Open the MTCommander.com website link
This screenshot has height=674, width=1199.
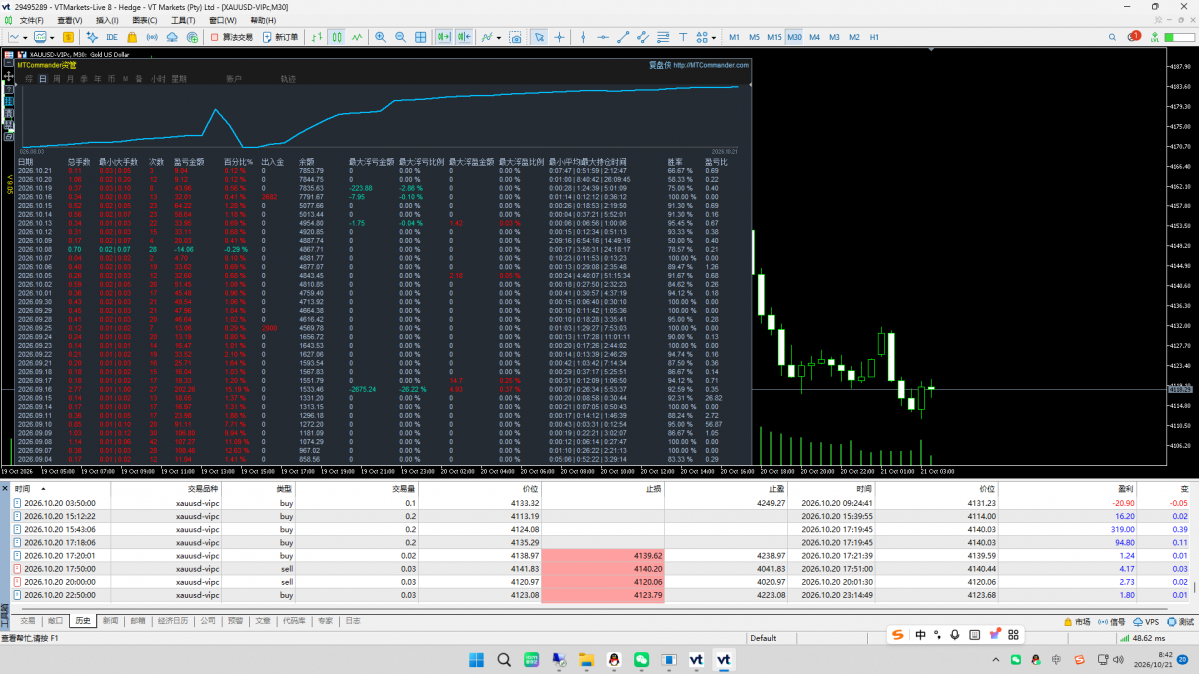(x=710, y=65)
